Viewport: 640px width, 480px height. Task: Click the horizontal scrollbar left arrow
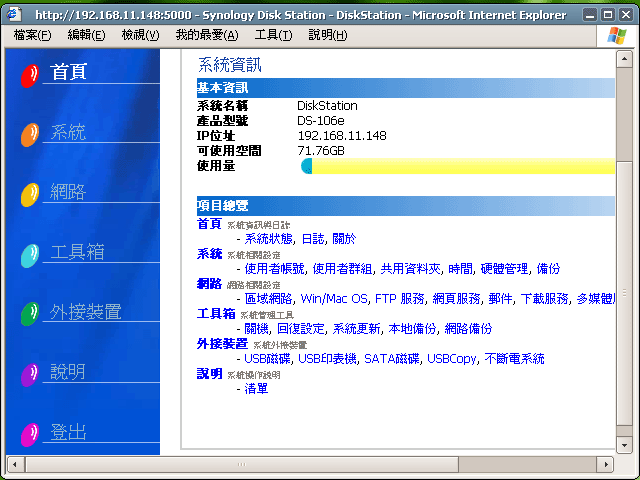pos(15,464)
